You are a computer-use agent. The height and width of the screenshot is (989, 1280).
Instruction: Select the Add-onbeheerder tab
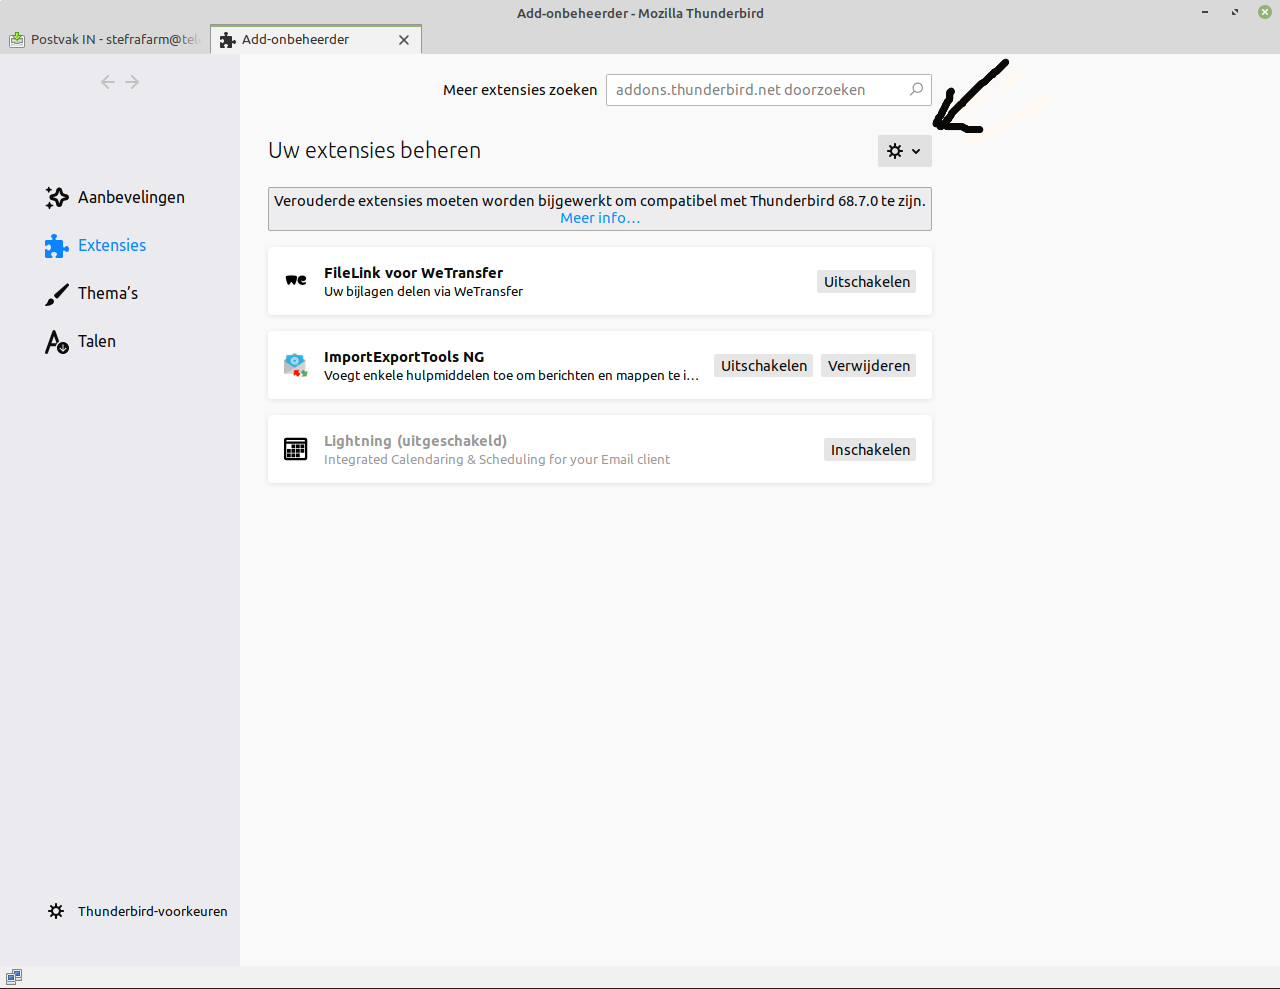[x=316, y=40]
